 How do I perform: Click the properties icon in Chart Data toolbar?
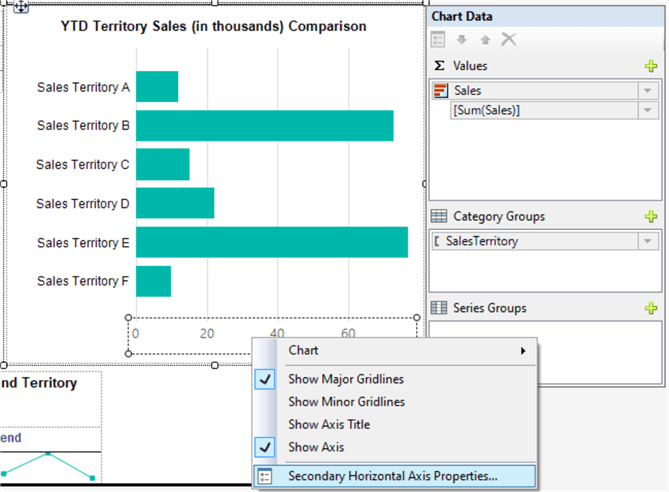pos(439,40)
